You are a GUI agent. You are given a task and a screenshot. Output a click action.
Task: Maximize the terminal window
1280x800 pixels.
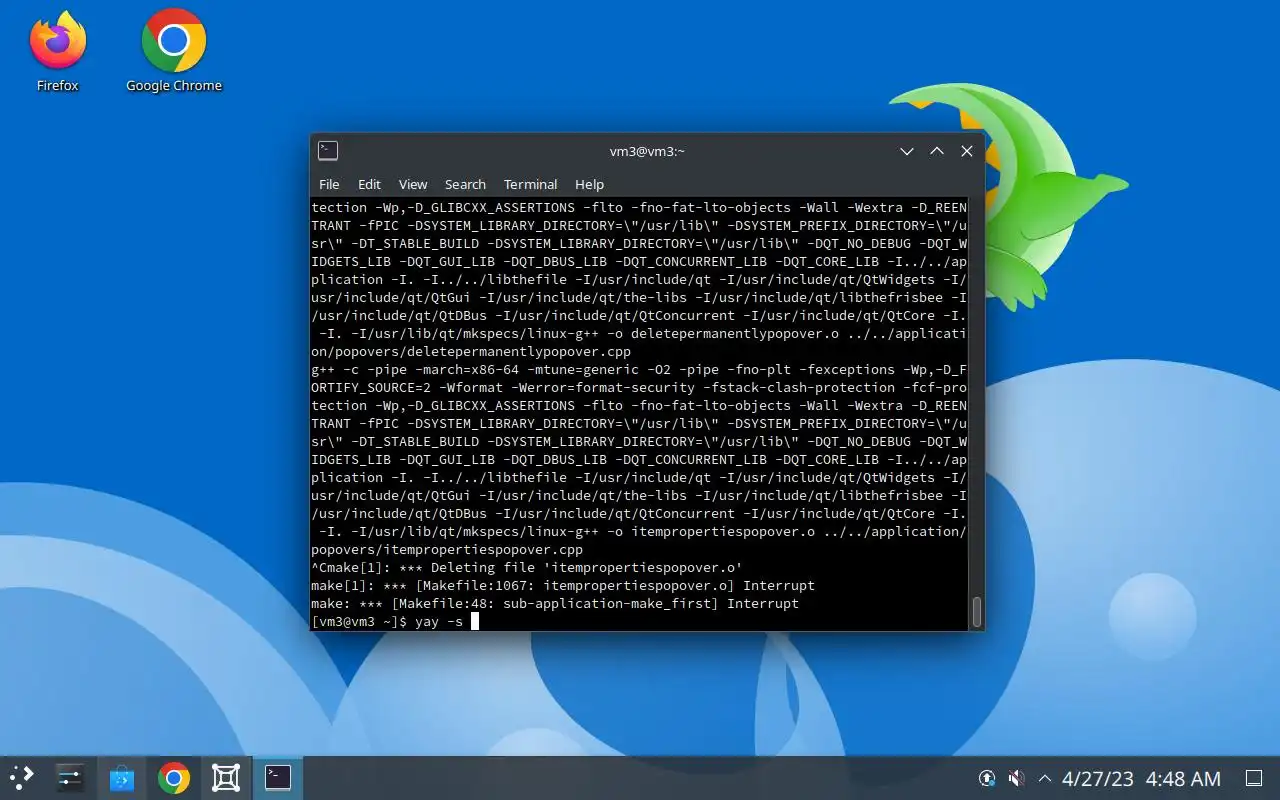coord(937,151)
